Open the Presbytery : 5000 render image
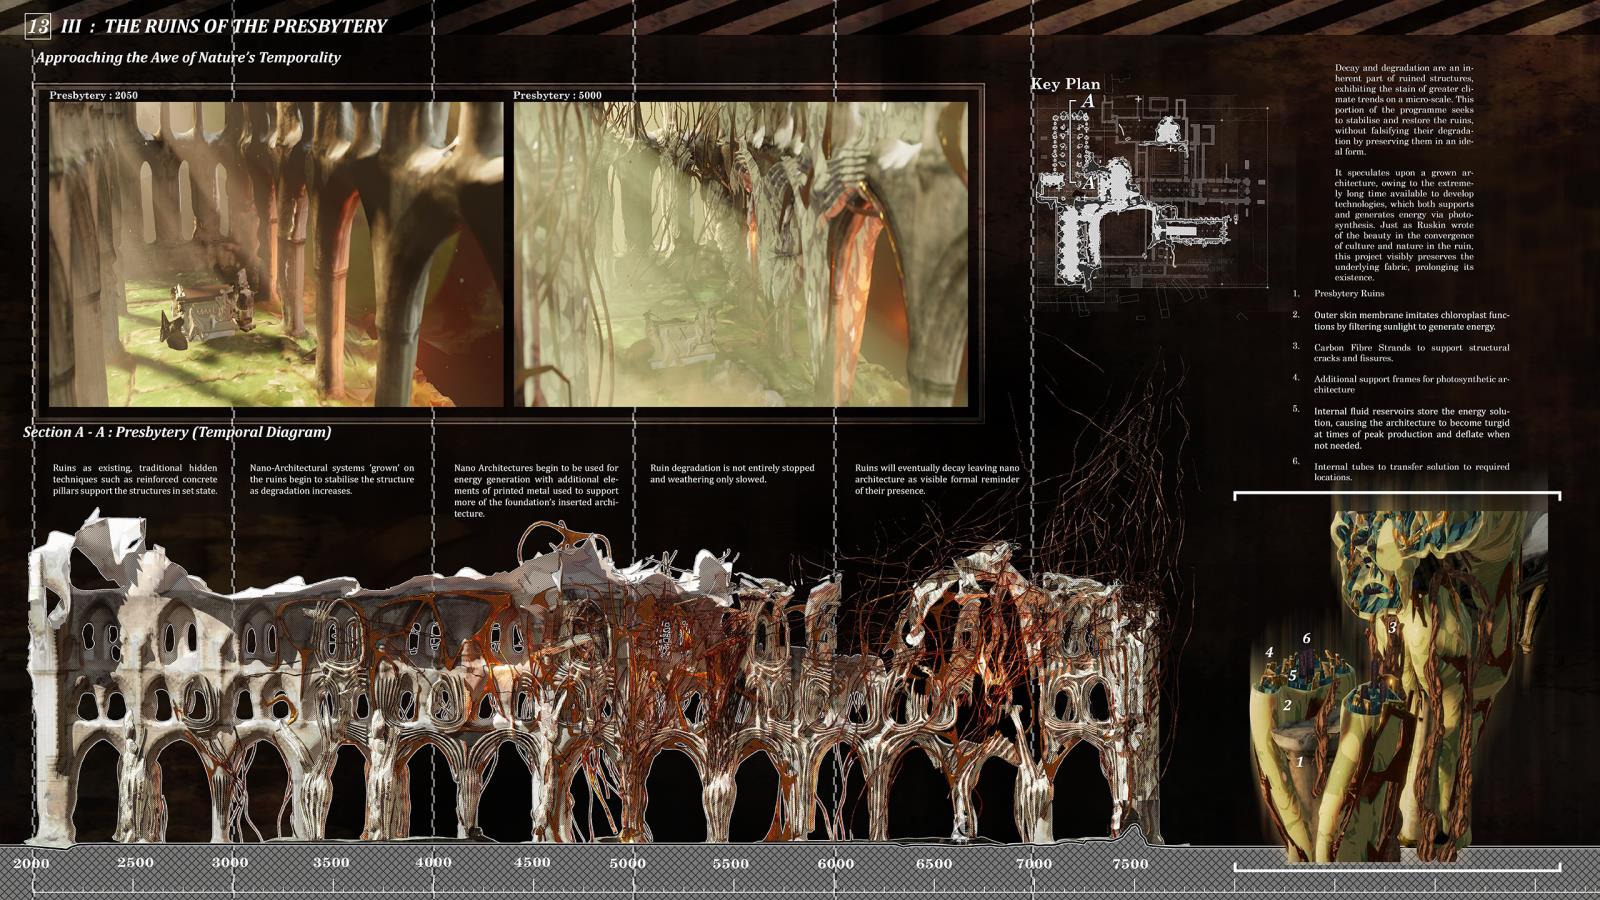This screenshot has height=900, width=1600. click(x=740, y=254)
